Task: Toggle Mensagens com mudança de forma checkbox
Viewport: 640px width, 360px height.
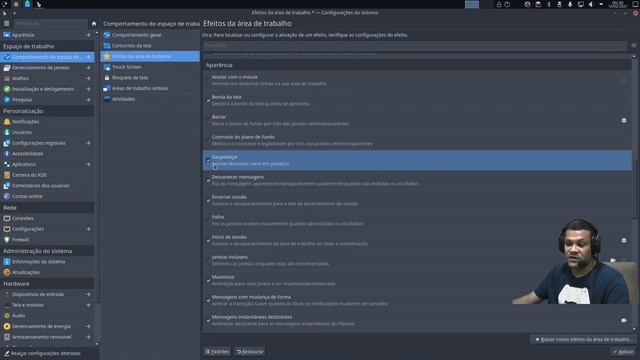Action: [208, 300]
